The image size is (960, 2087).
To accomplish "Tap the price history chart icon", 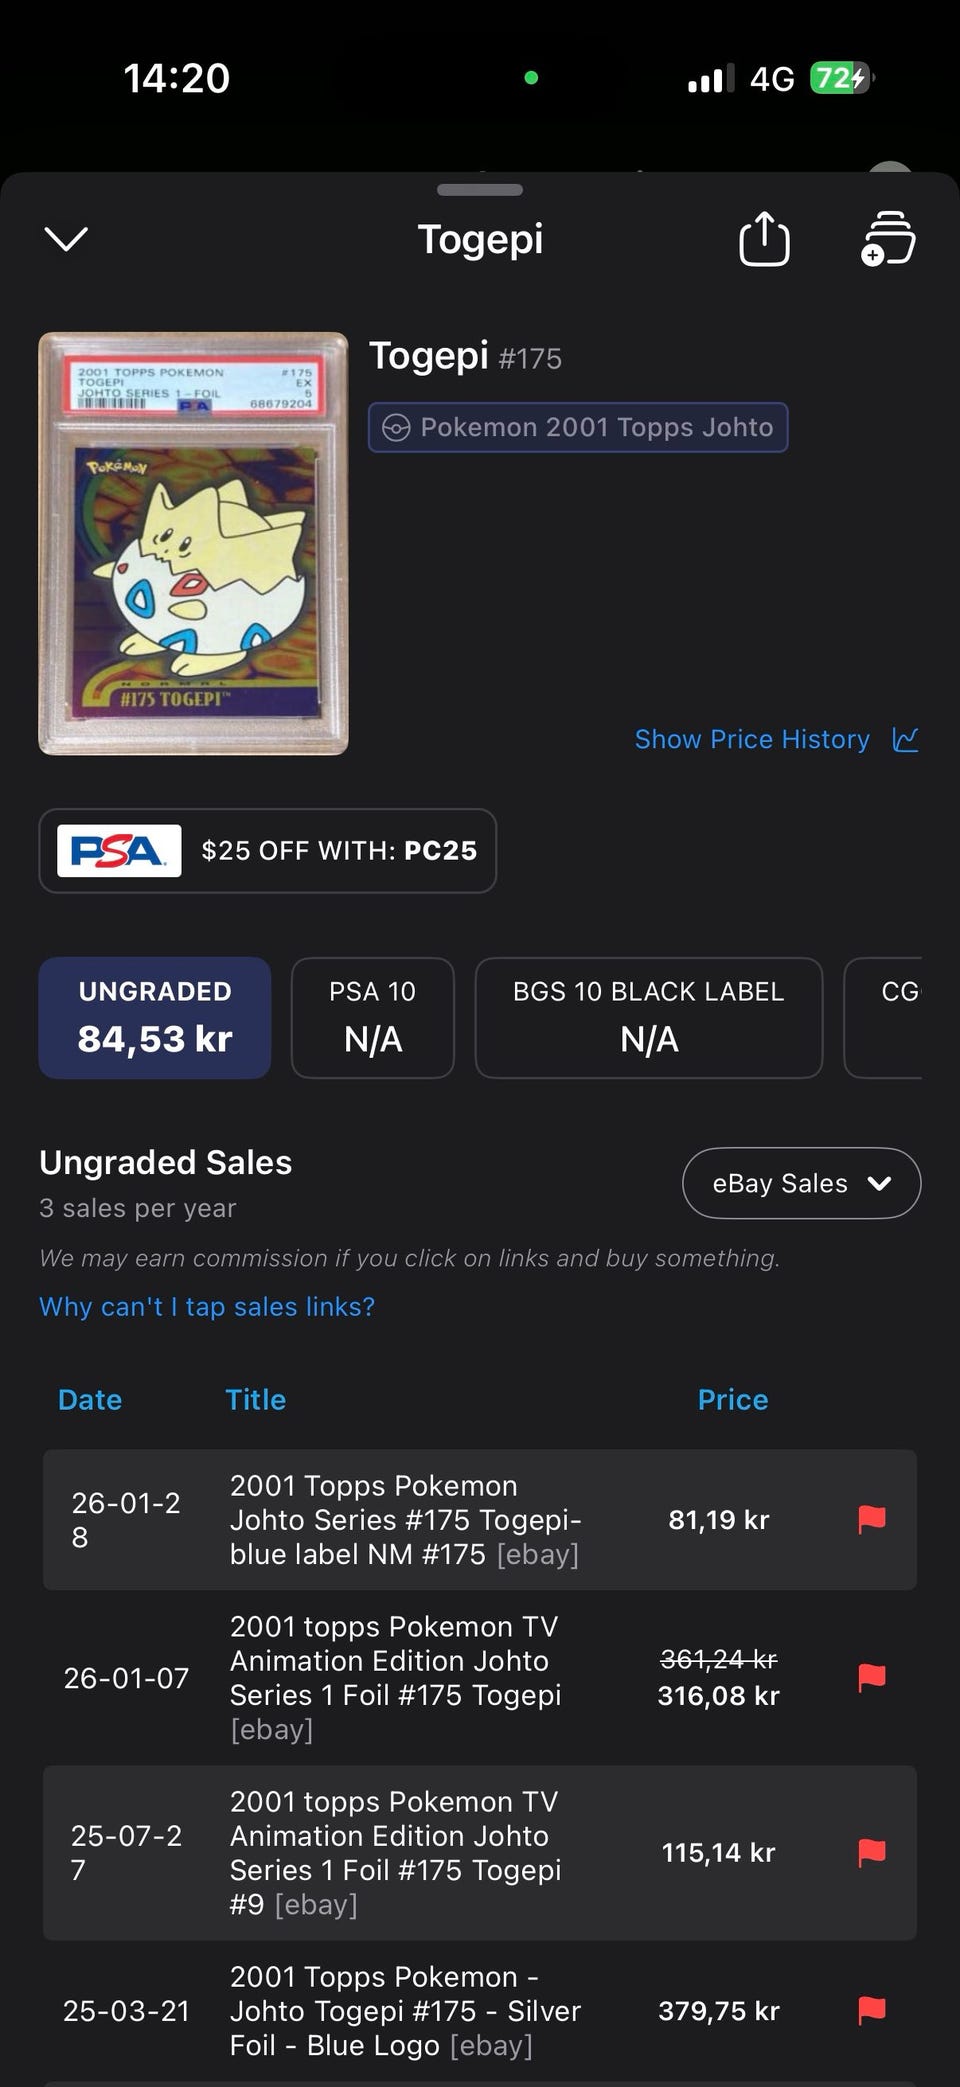I will [905, 740].
